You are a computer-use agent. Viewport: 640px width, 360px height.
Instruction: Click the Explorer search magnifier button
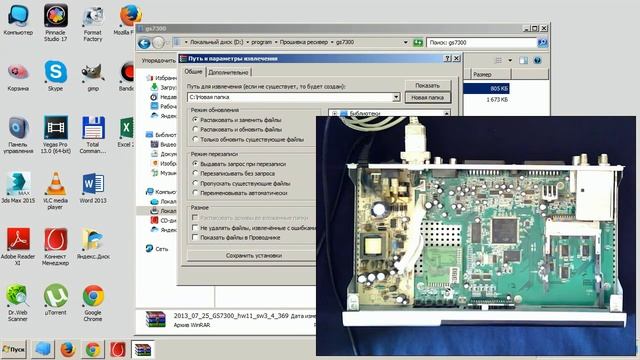click(x=542, y=42)
